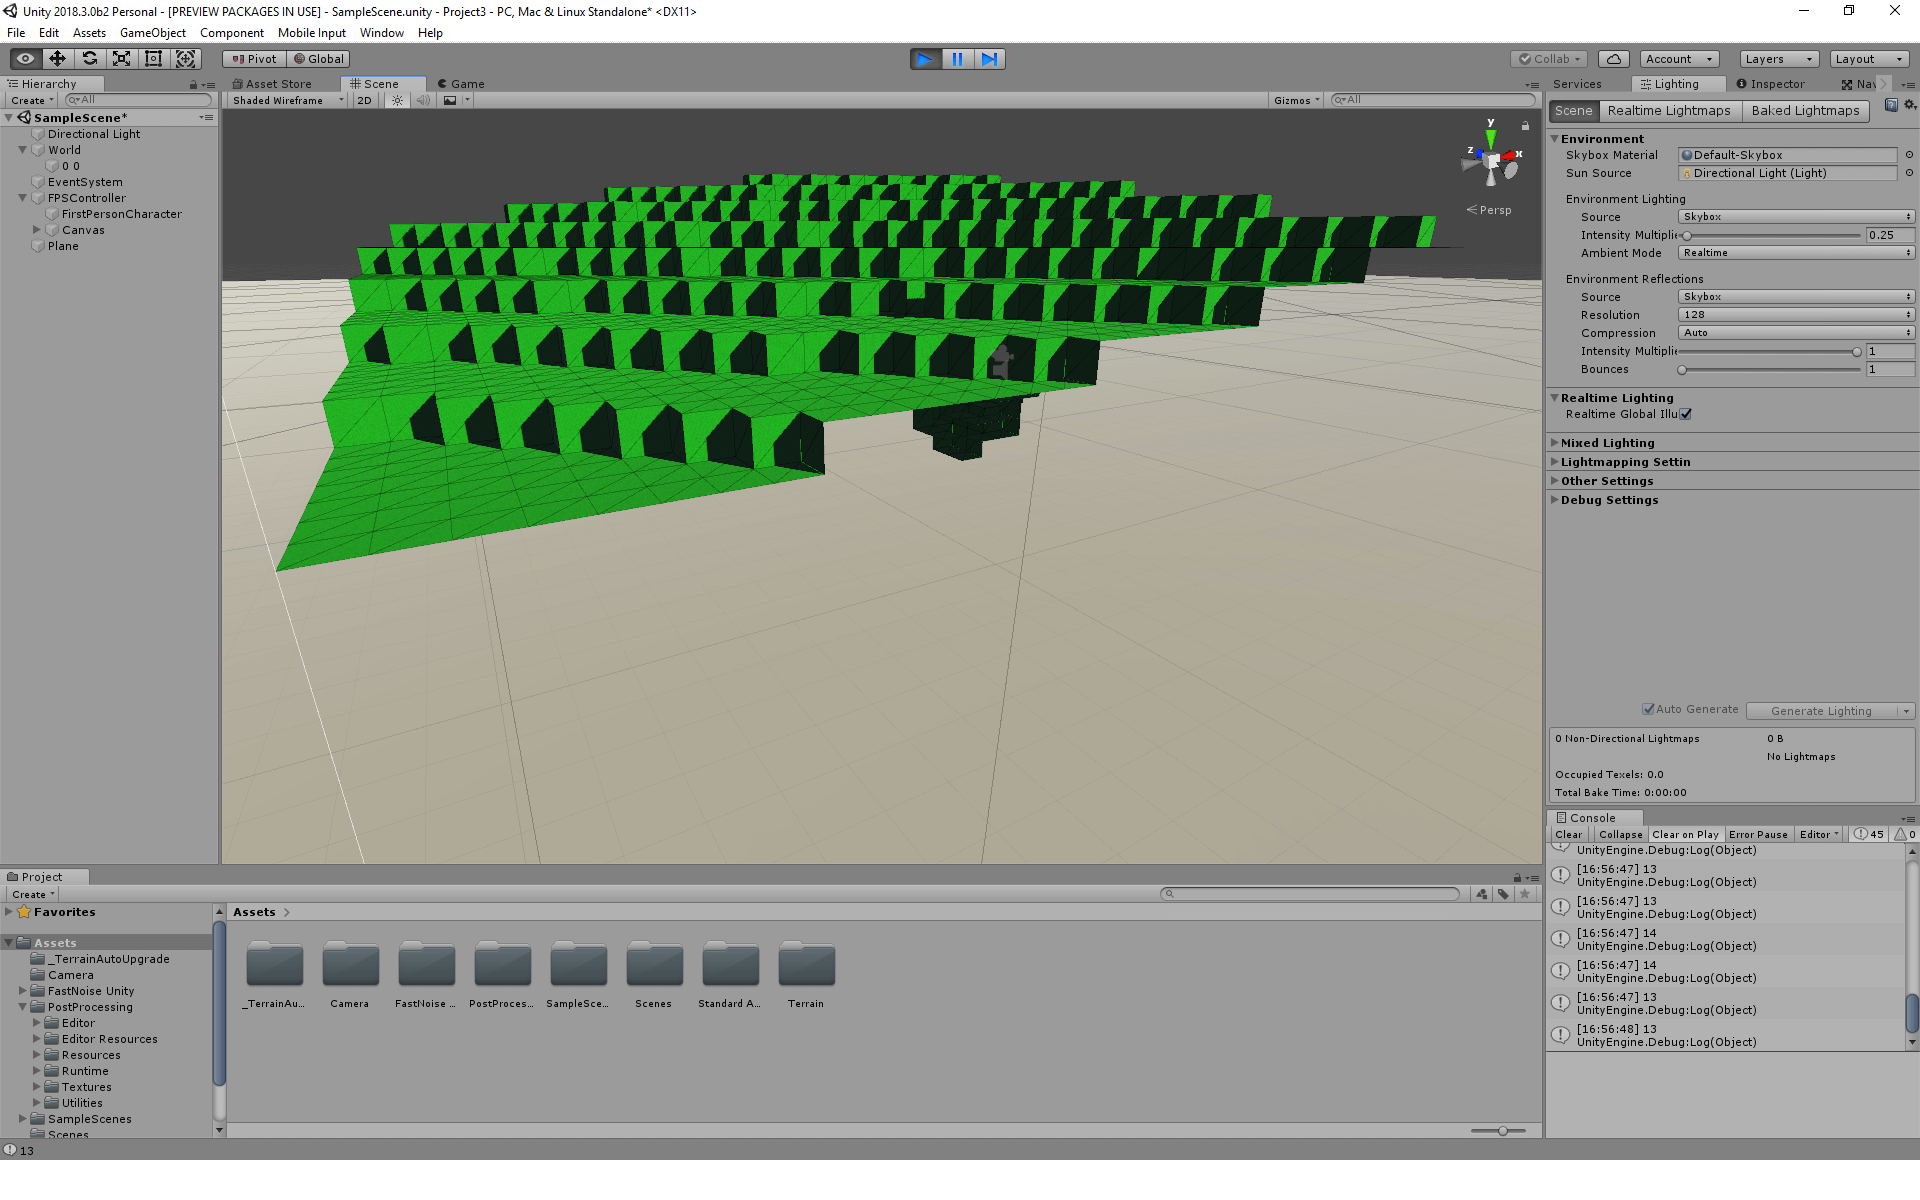Open the Ambient Mode dropdown
The height and width of the screenshot is (1200, 1920).
point(1796,253)
